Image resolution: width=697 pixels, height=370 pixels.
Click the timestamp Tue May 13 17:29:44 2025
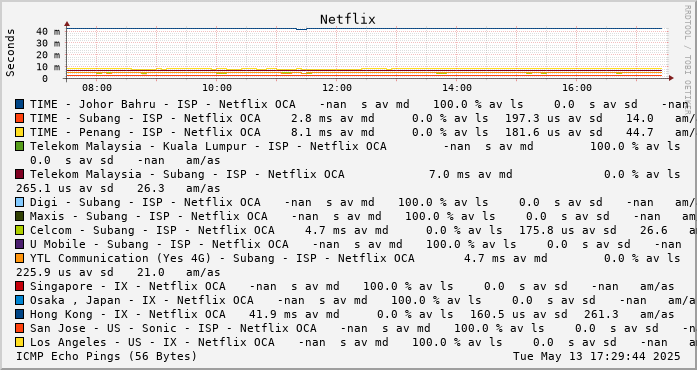click(597, 357)
